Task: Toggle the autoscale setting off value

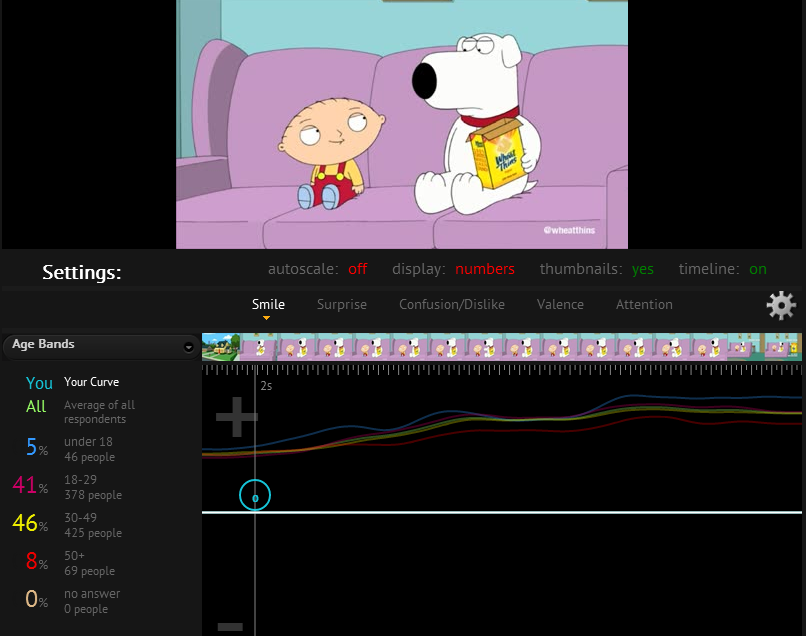Action: [357, 269]
